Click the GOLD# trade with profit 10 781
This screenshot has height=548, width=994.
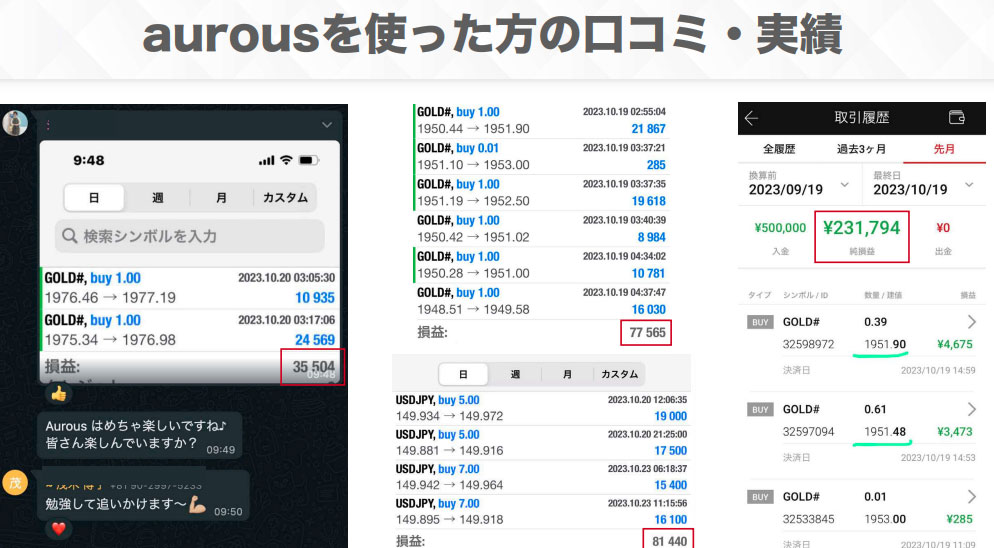click(541, 265)
